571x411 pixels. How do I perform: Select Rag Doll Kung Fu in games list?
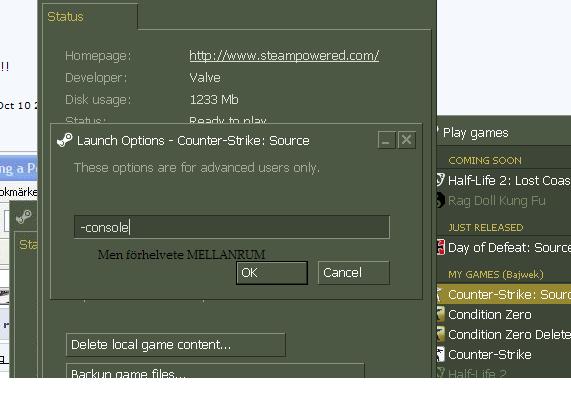click(x=497, y=201)
